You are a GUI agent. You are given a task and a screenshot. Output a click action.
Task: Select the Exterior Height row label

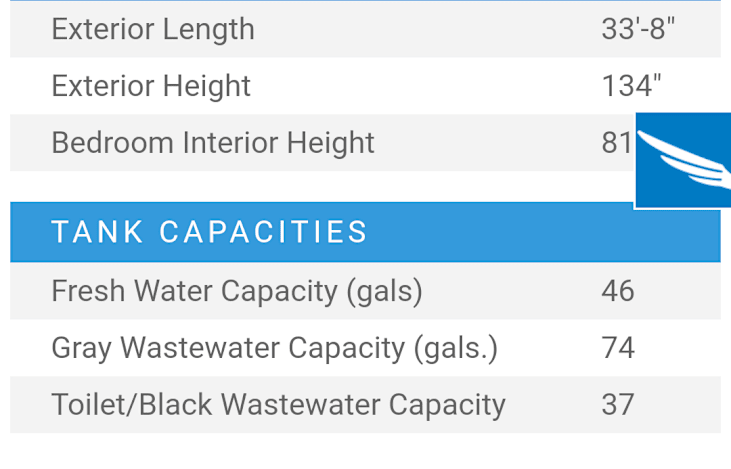pos(151,86)
